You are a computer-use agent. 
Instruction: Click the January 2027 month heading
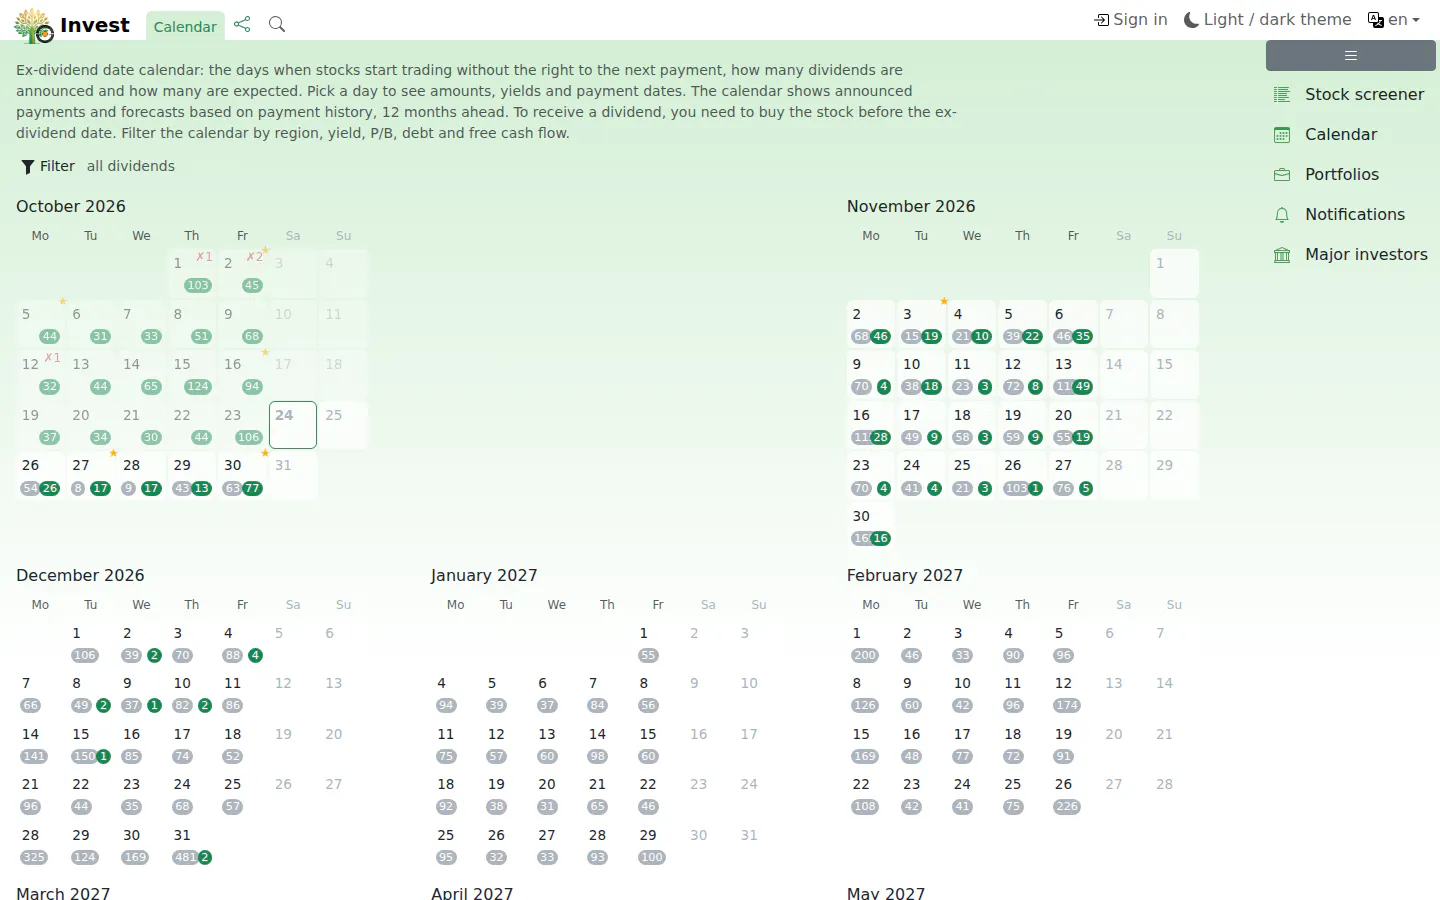[x=484, y=575]
